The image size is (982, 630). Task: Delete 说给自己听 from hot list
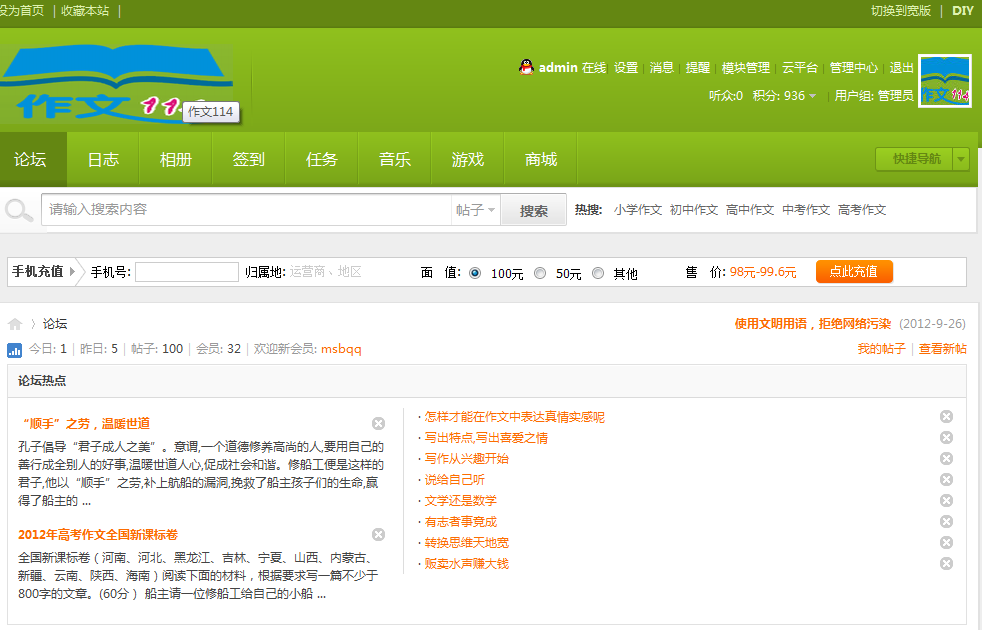tap(946, 480)
